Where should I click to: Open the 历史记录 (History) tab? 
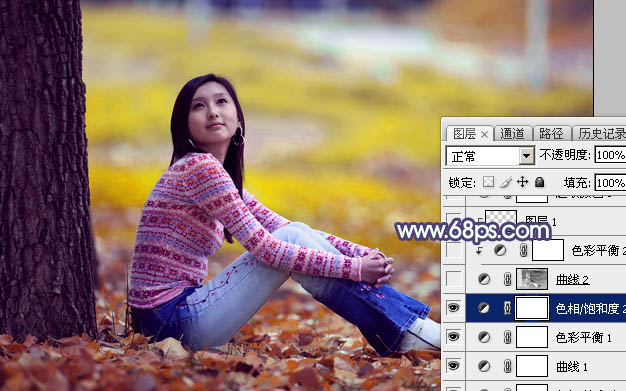click(x=601, y=133)
